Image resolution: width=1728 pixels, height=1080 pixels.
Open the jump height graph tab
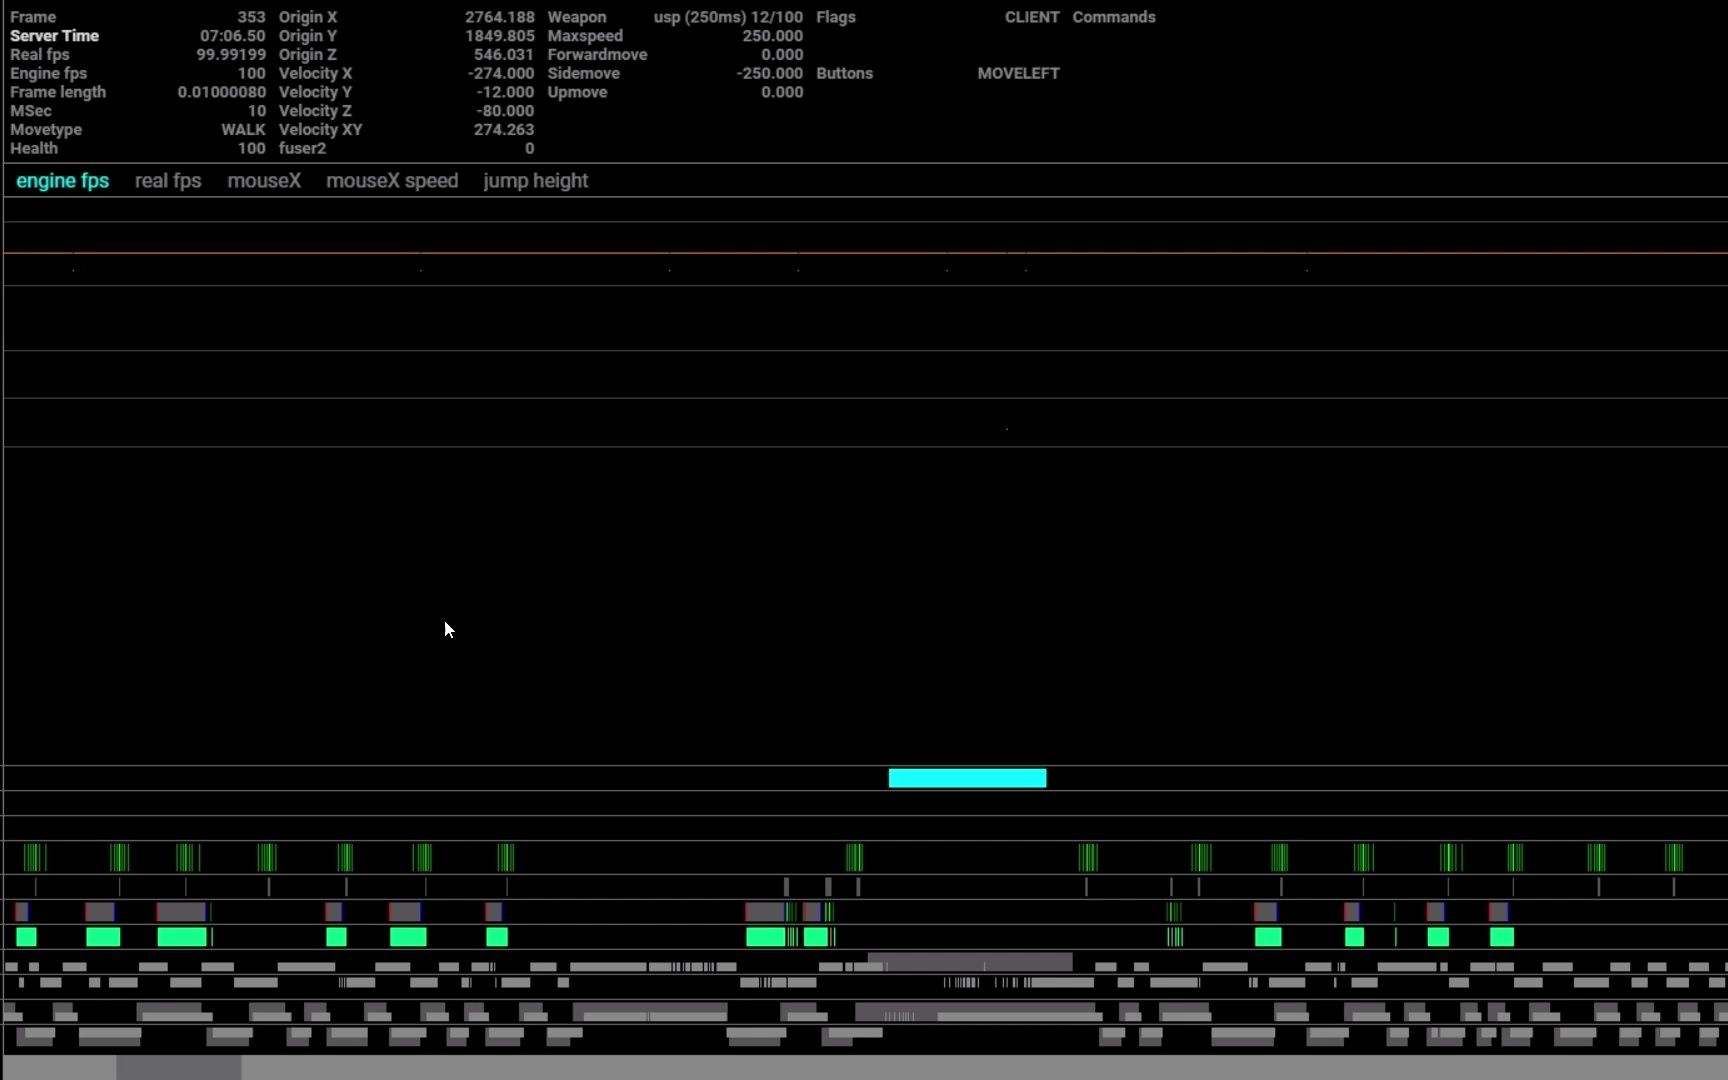coord(536,181)
